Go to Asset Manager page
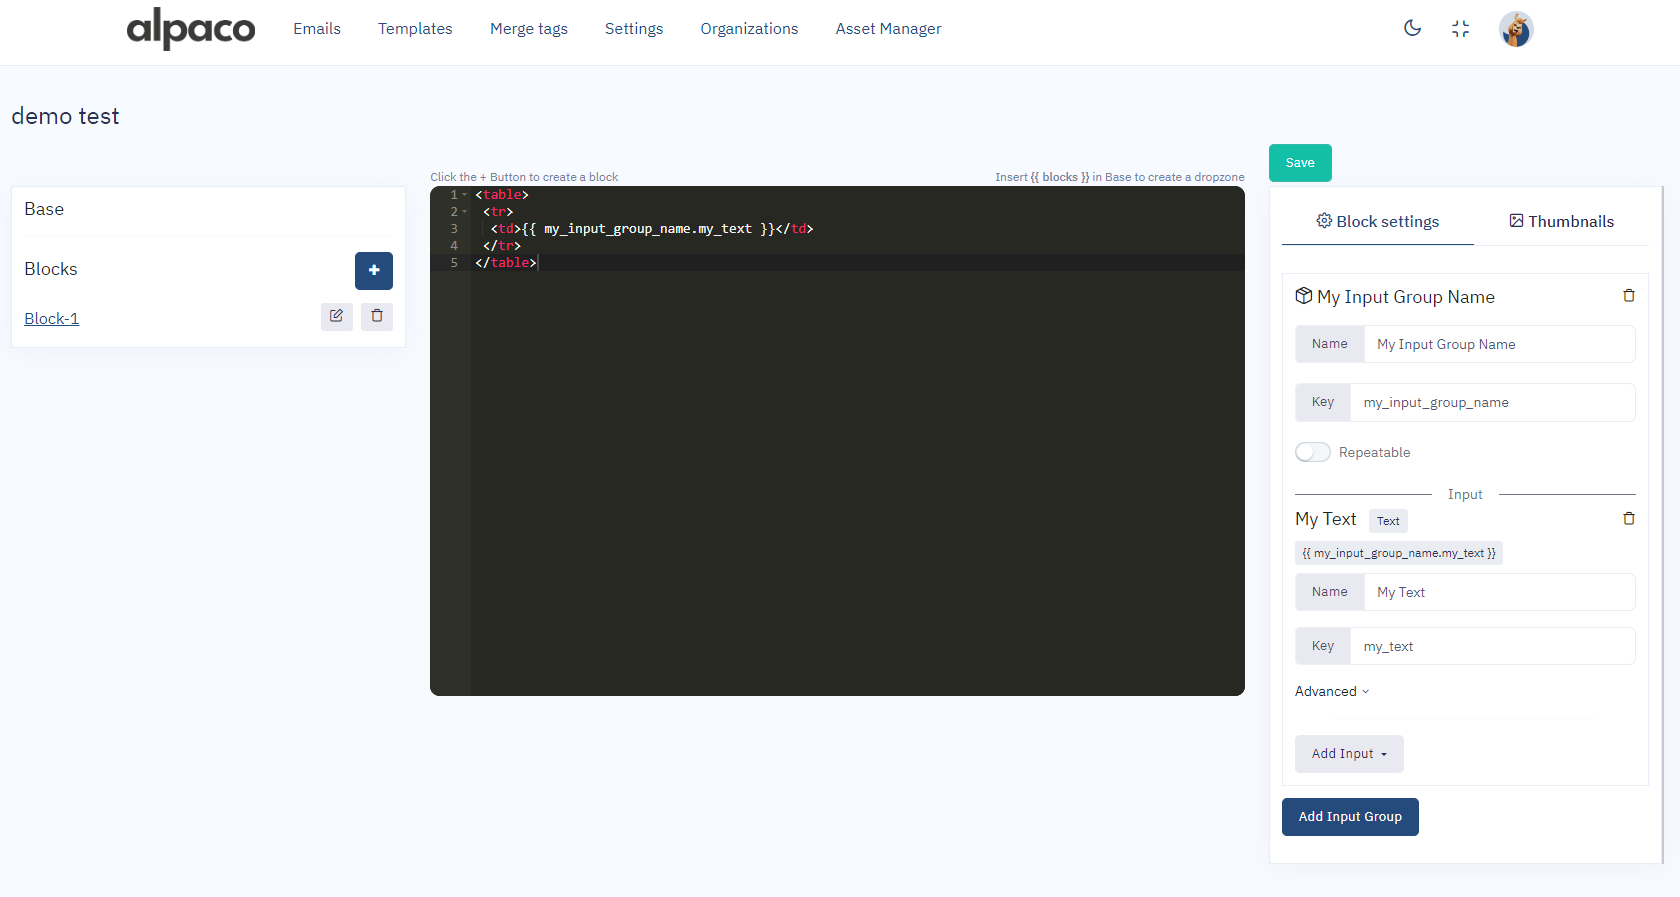The width and height of the screenshot is (1680, 897). click(x=888, y=29)
